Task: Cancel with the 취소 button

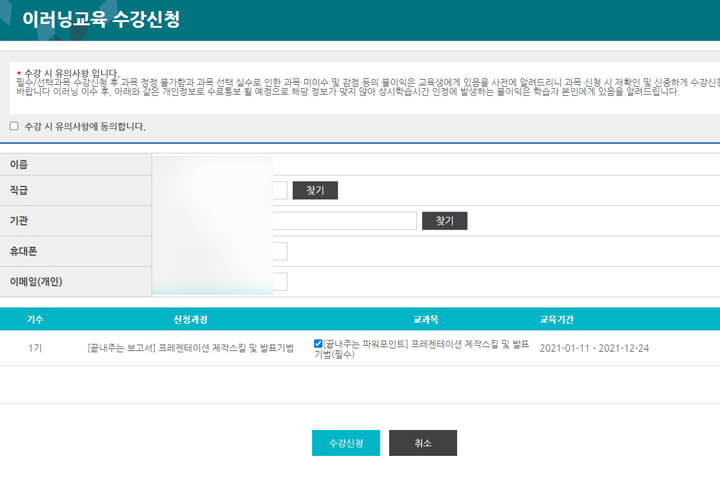Action: (423, 443)
